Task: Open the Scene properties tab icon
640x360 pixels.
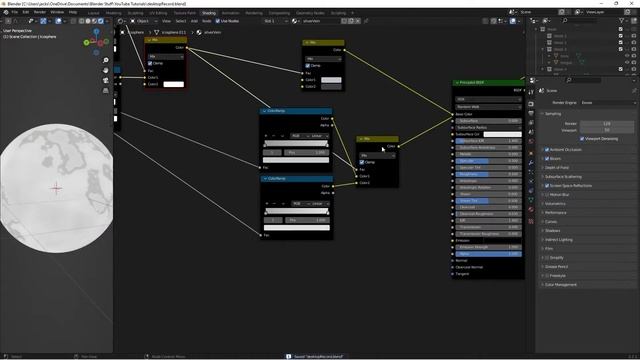Action: tap(531, 132)
